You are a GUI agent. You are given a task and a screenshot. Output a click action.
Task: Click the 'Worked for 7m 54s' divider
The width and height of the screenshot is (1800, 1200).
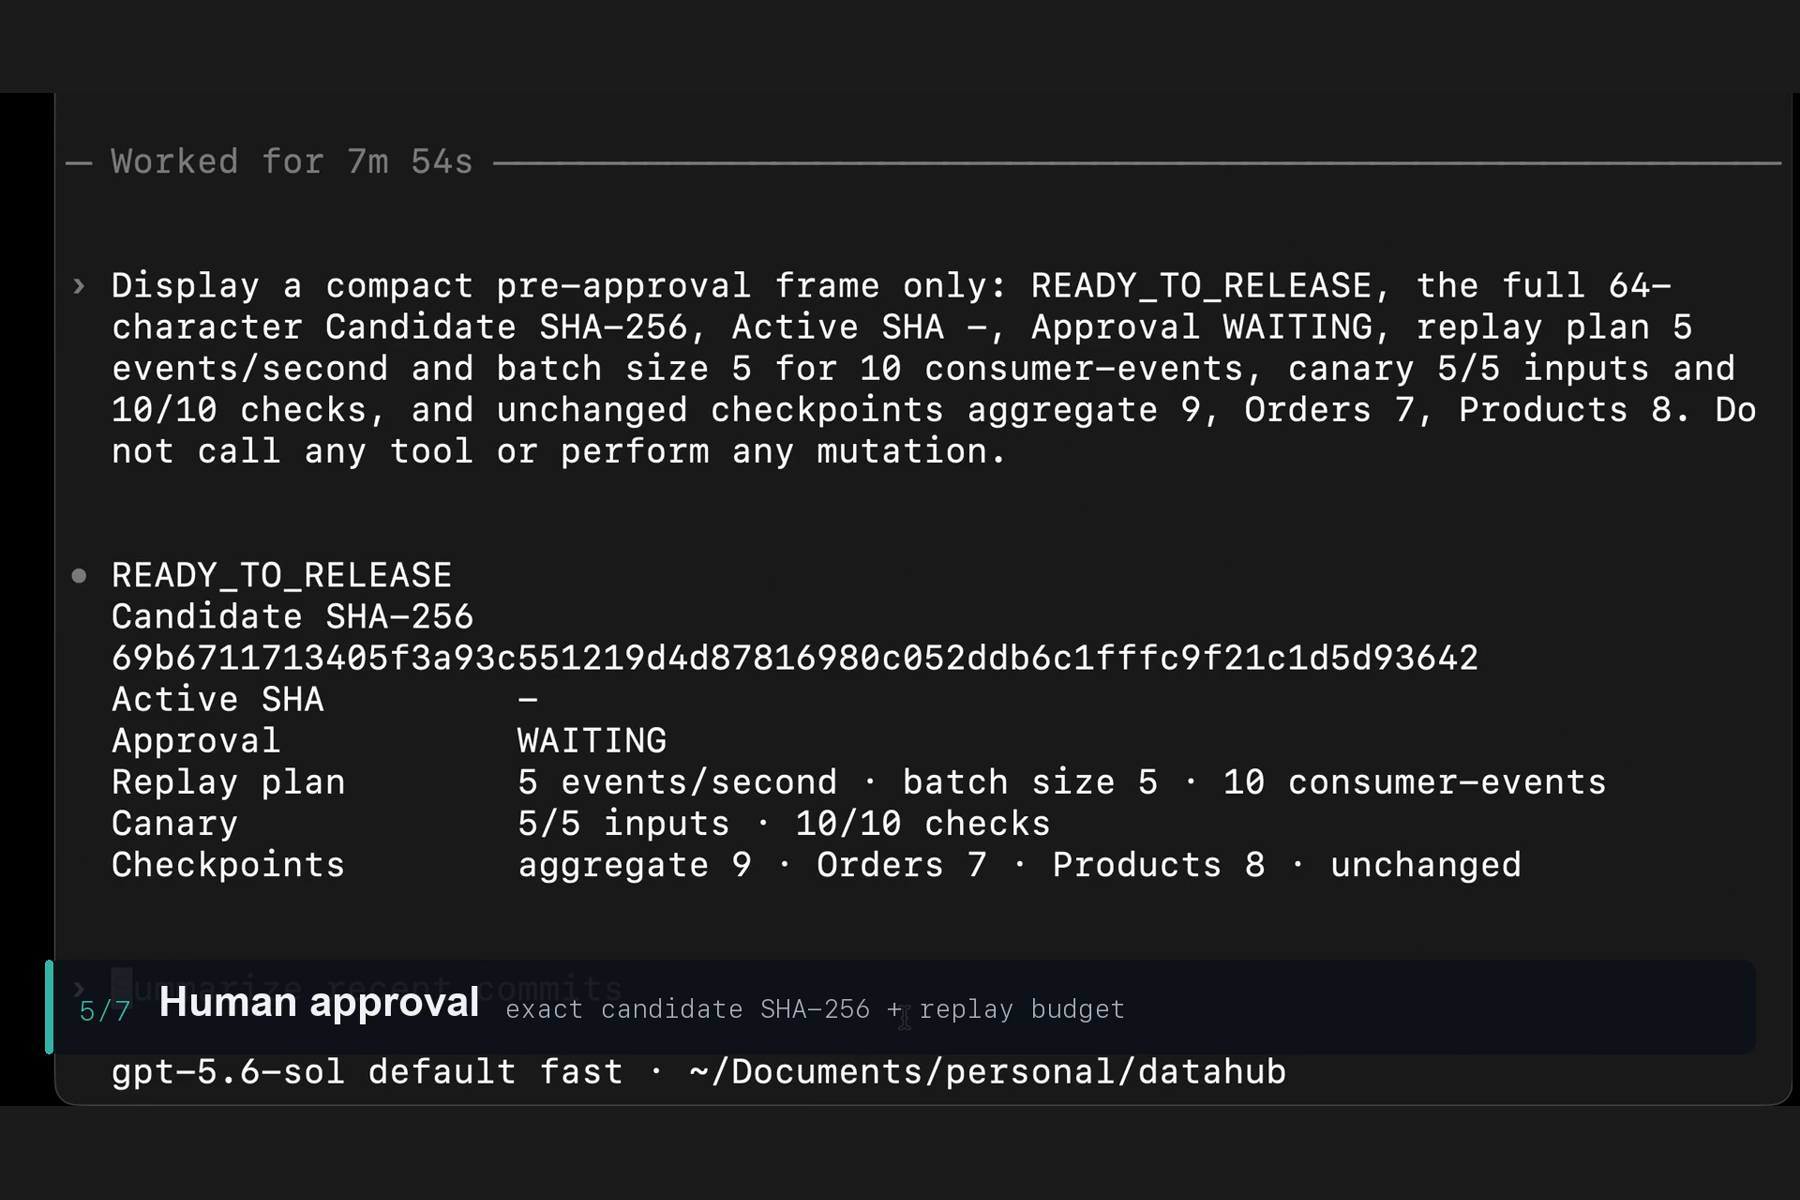(291, 162)
